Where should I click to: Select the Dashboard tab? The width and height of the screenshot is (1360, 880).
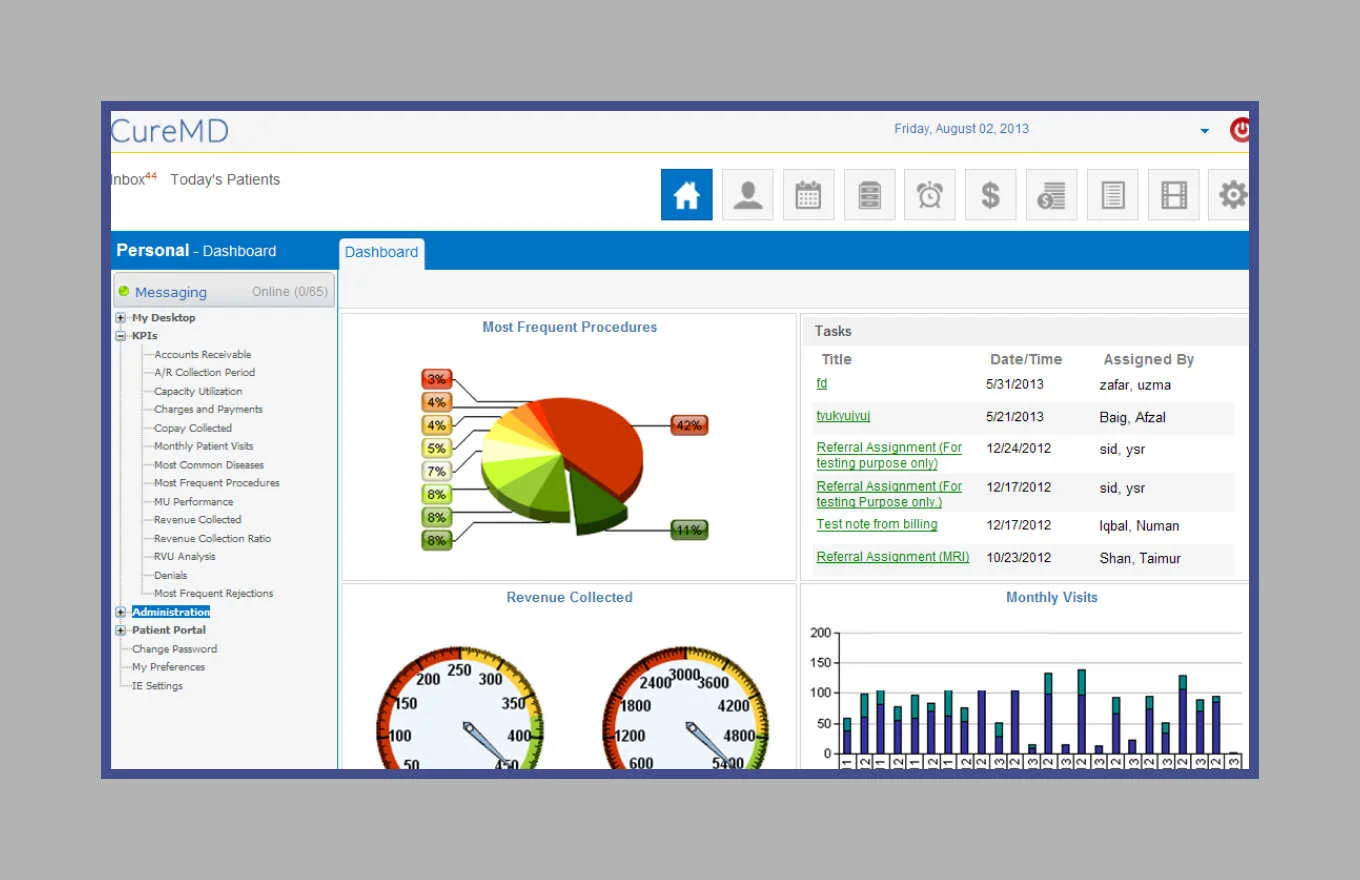(381, 253)
